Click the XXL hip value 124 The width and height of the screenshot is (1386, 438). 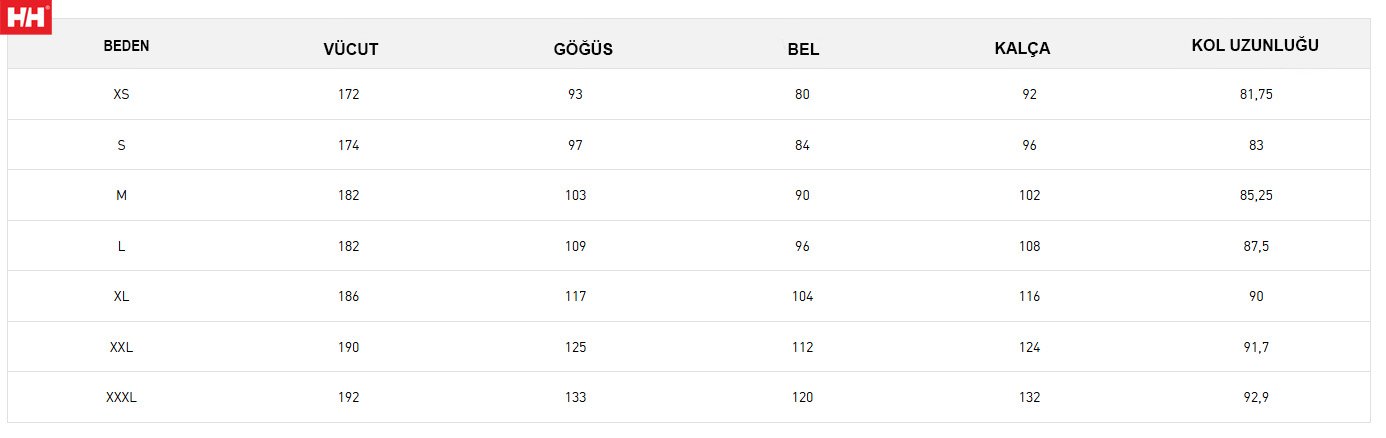tap(1029, 347)
